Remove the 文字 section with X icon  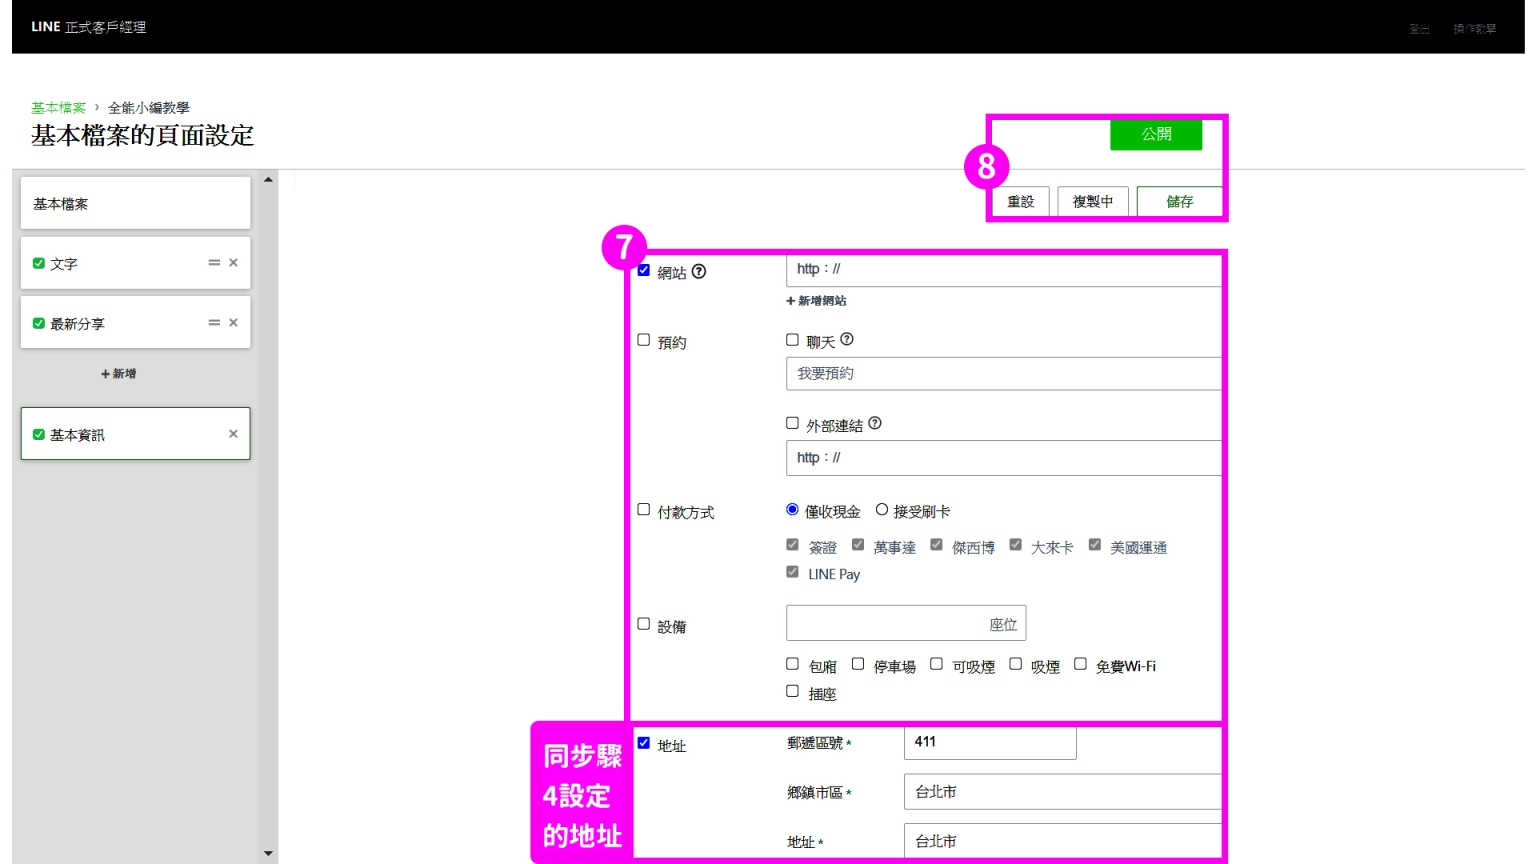click(233, 263)
